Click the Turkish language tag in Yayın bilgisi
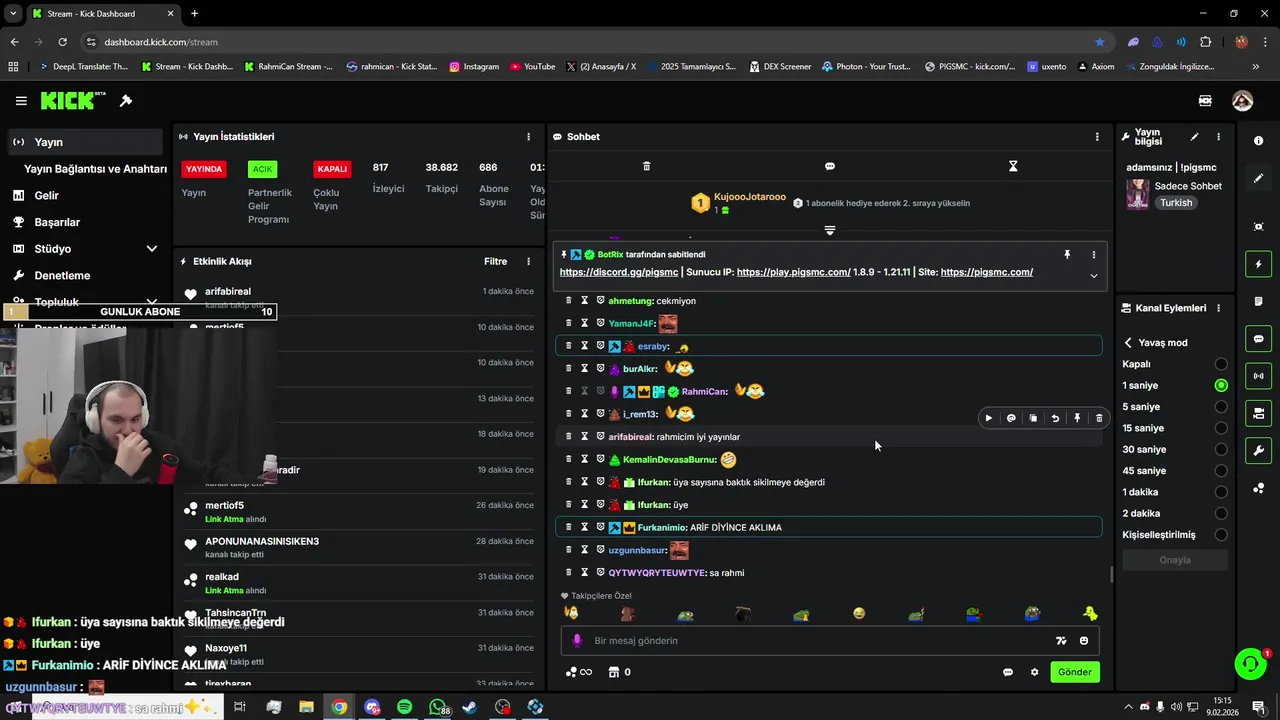 1176,203
